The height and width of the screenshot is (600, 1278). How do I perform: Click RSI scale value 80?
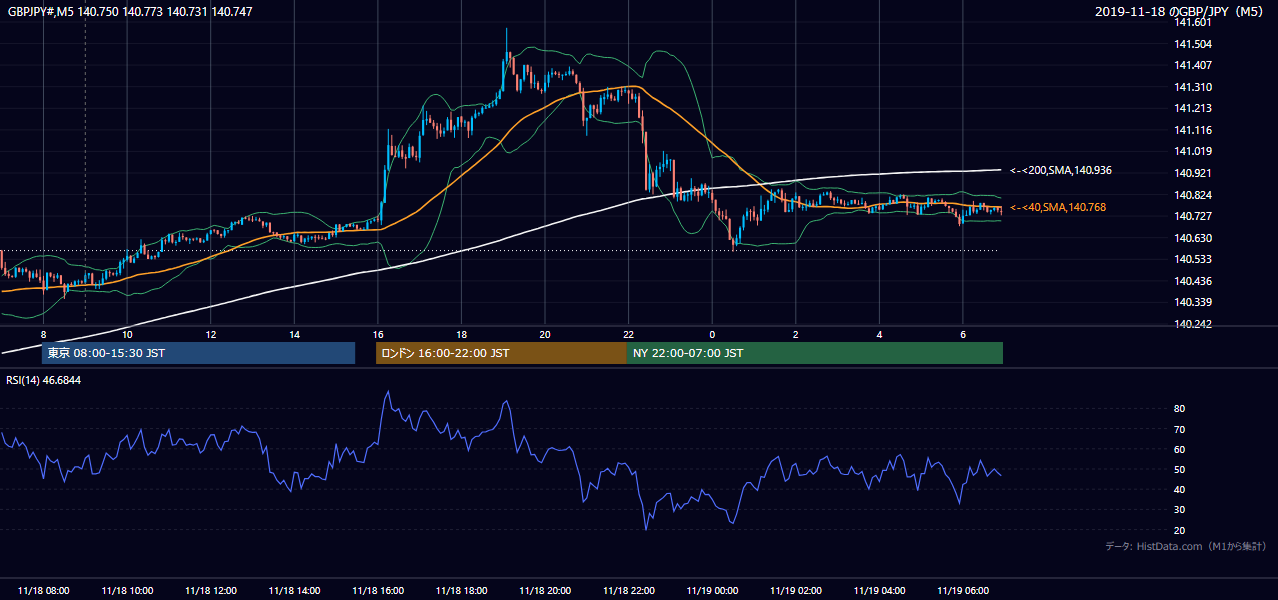tap(1180, 409)
